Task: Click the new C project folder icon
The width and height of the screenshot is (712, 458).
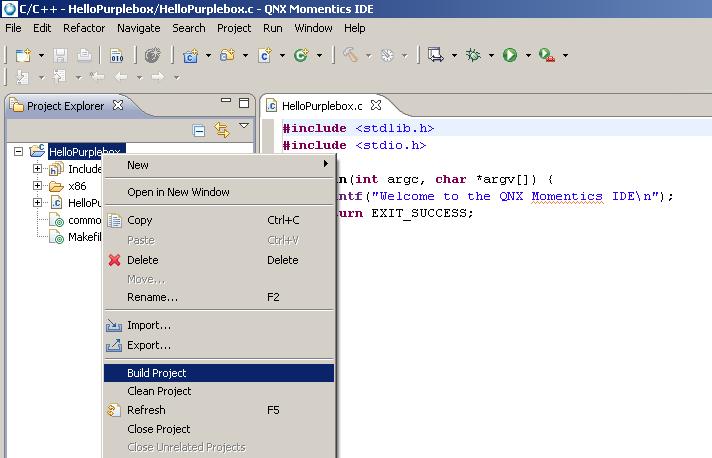Action: tap(190, 55)
